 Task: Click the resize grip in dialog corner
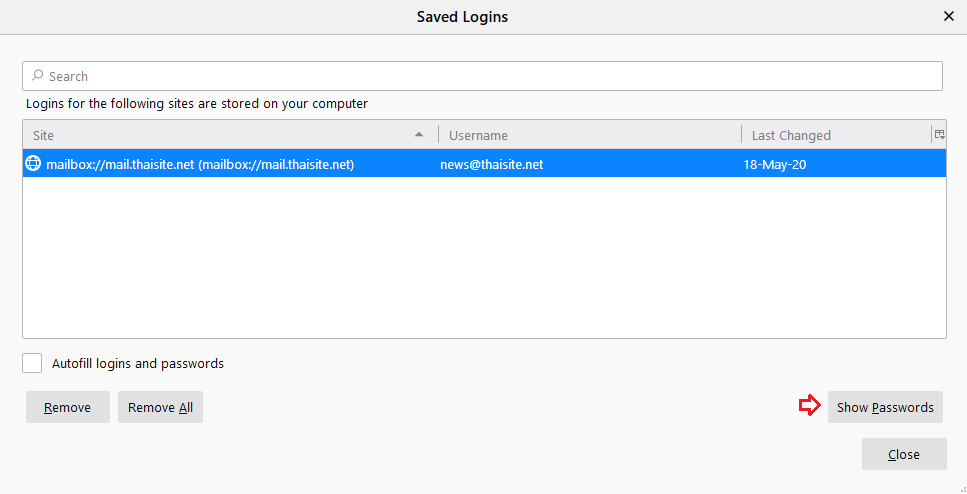pos(961,488)
